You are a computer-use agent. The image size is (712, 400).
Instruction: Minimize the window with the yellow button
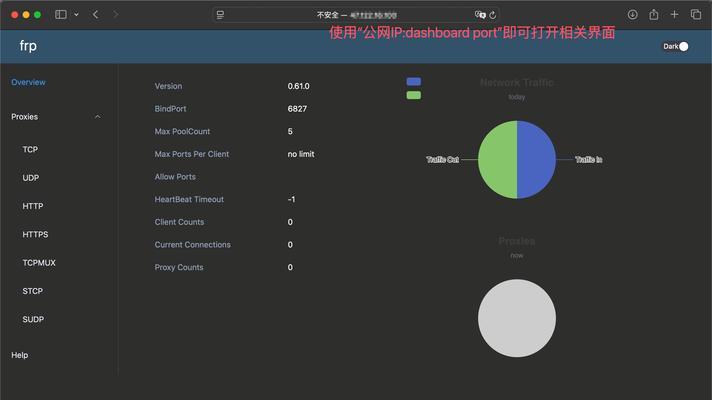click(26, 15)
